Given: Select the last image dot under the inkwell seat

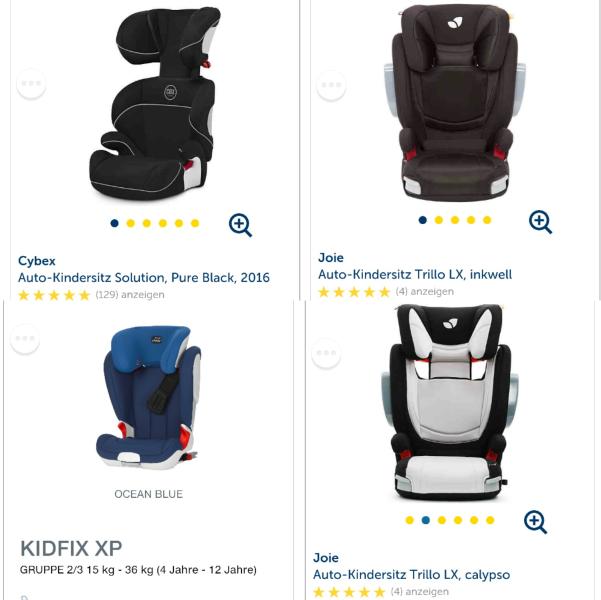Looking at the screenshot, I should (487, 220).
